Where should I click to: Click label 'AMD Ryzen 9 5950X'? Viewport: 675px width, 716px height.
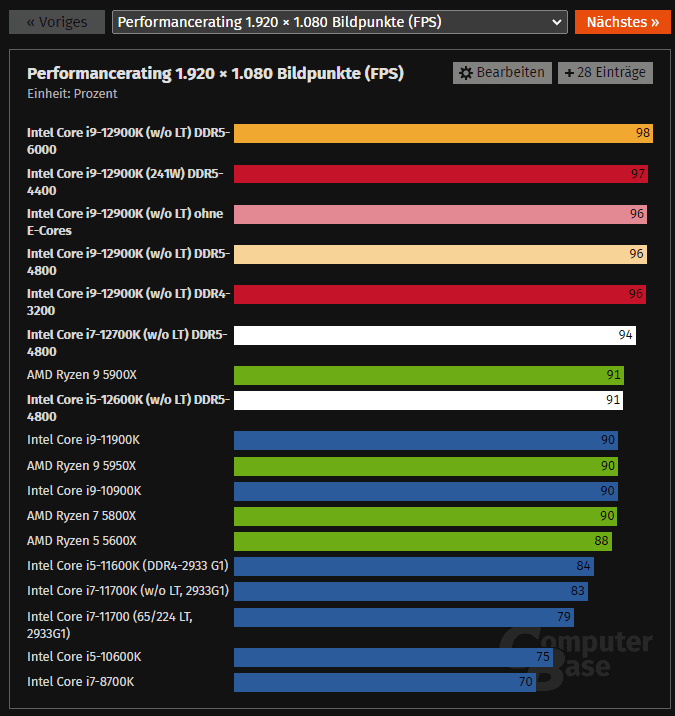pos(81,466)
